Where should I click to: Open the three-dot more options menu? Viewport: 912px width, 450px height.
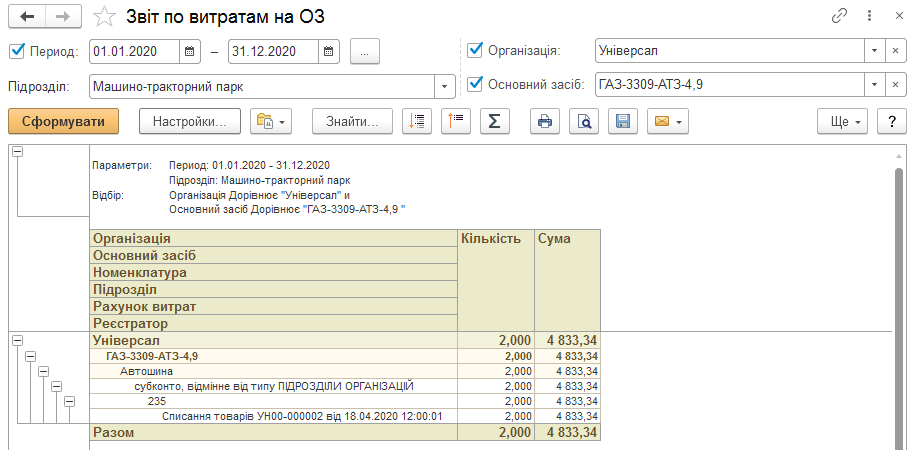[870, 16]
